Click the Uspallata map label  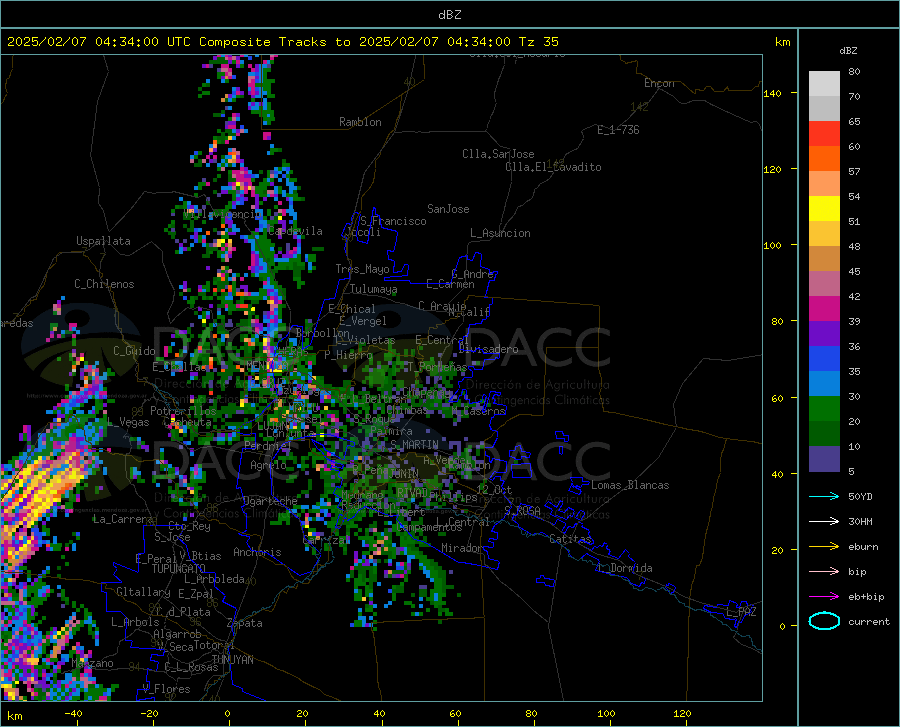point(103,242)
